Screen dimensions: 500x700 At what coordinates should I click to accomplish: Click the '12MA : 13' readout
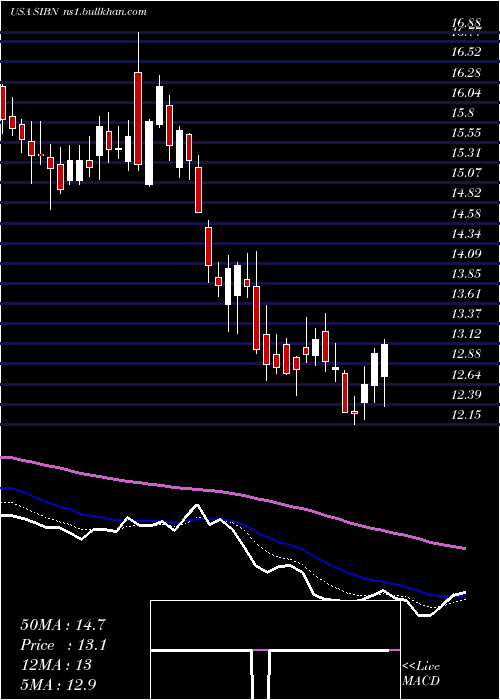pos(56,665)
